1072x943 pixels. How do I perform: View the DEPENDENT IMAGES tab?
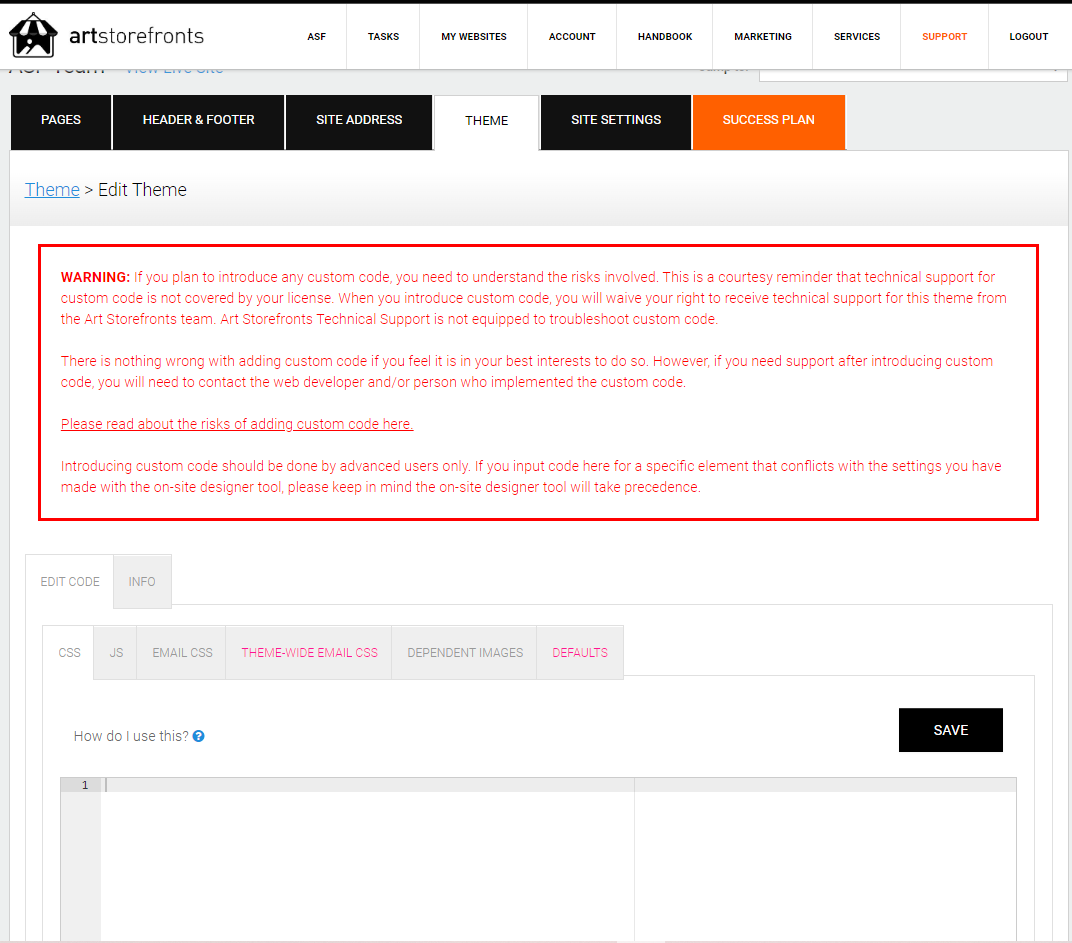click(x=464, y=652)
